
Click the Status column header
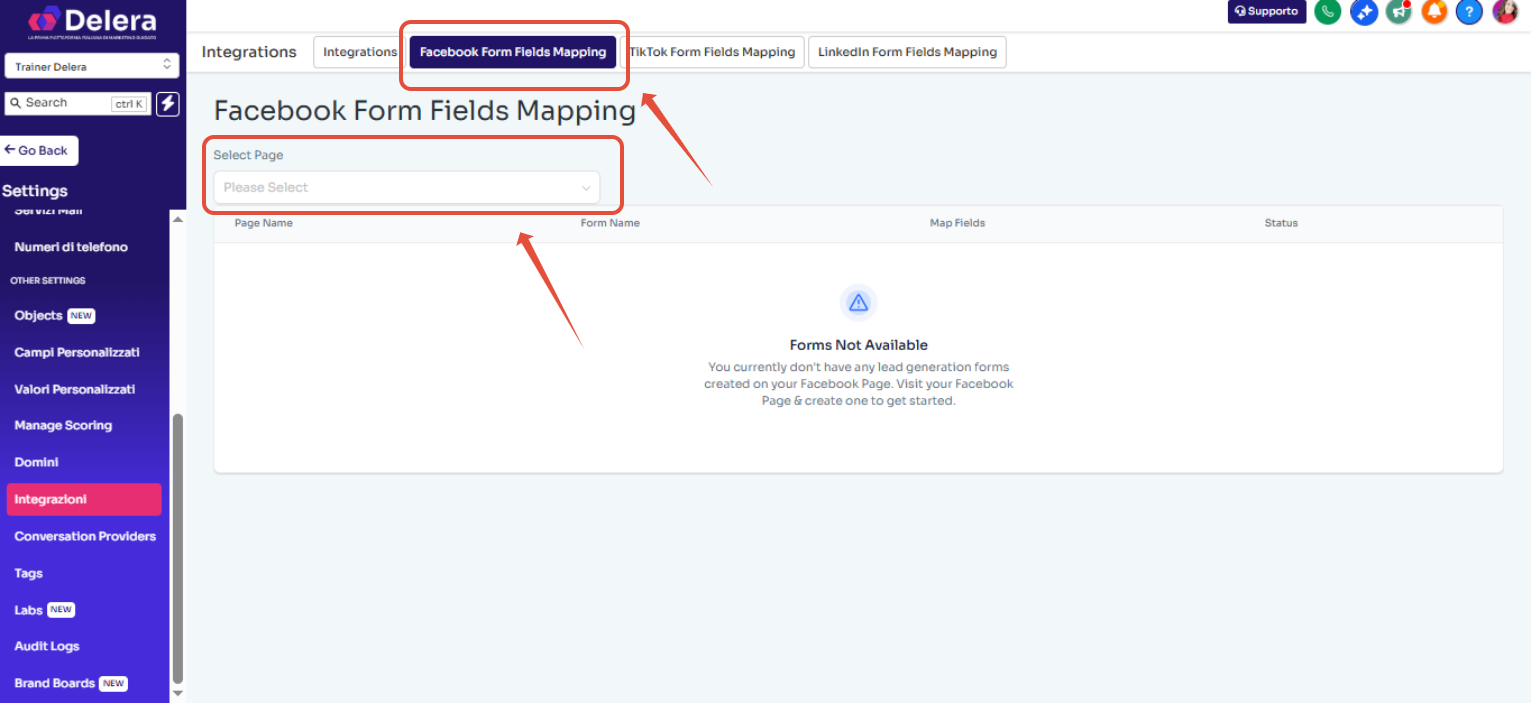tap(1281, 223)
